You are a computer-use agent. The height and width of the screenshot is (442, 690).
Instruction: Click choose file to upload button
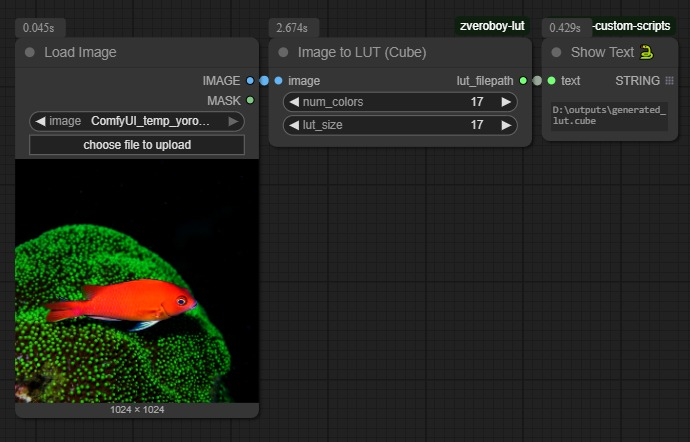pyautogui.click(x=137, y=145)
